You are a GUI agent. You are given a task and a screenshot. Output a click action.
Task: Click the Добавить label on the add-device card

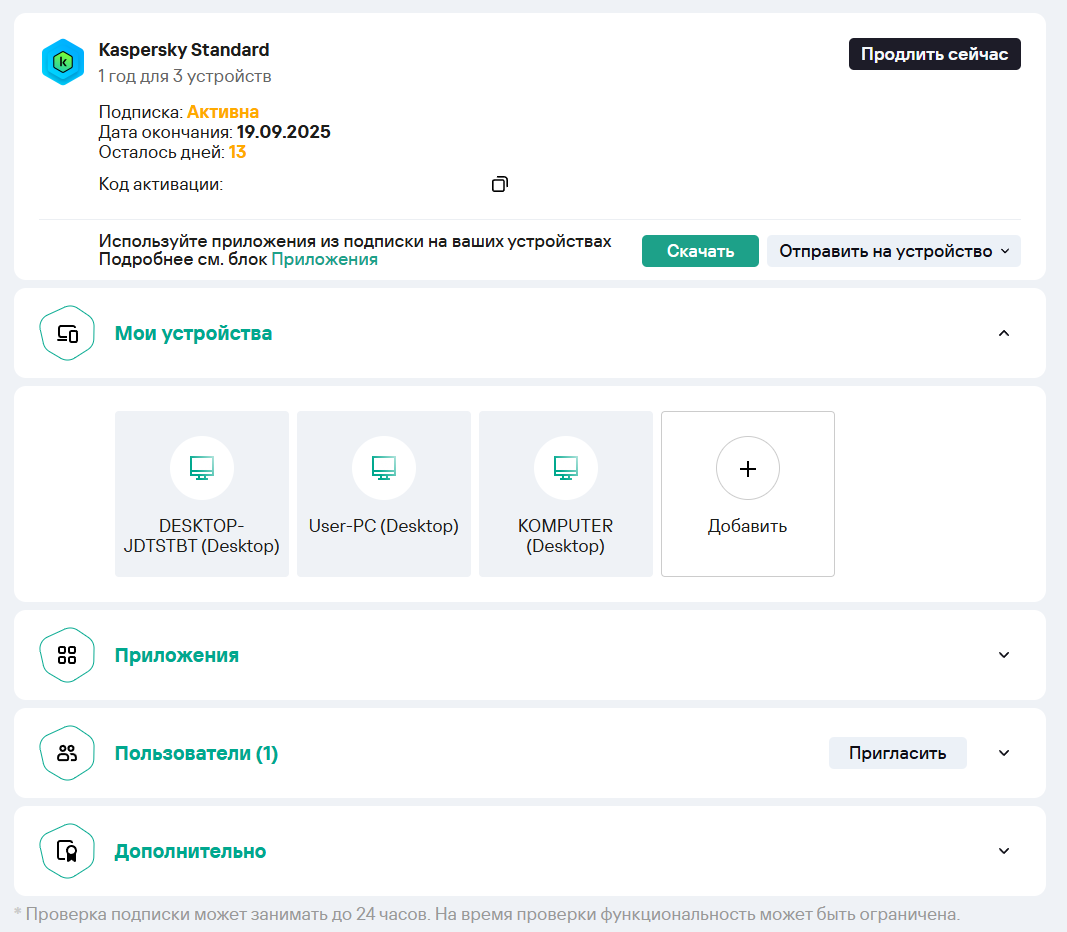[747, 526]
